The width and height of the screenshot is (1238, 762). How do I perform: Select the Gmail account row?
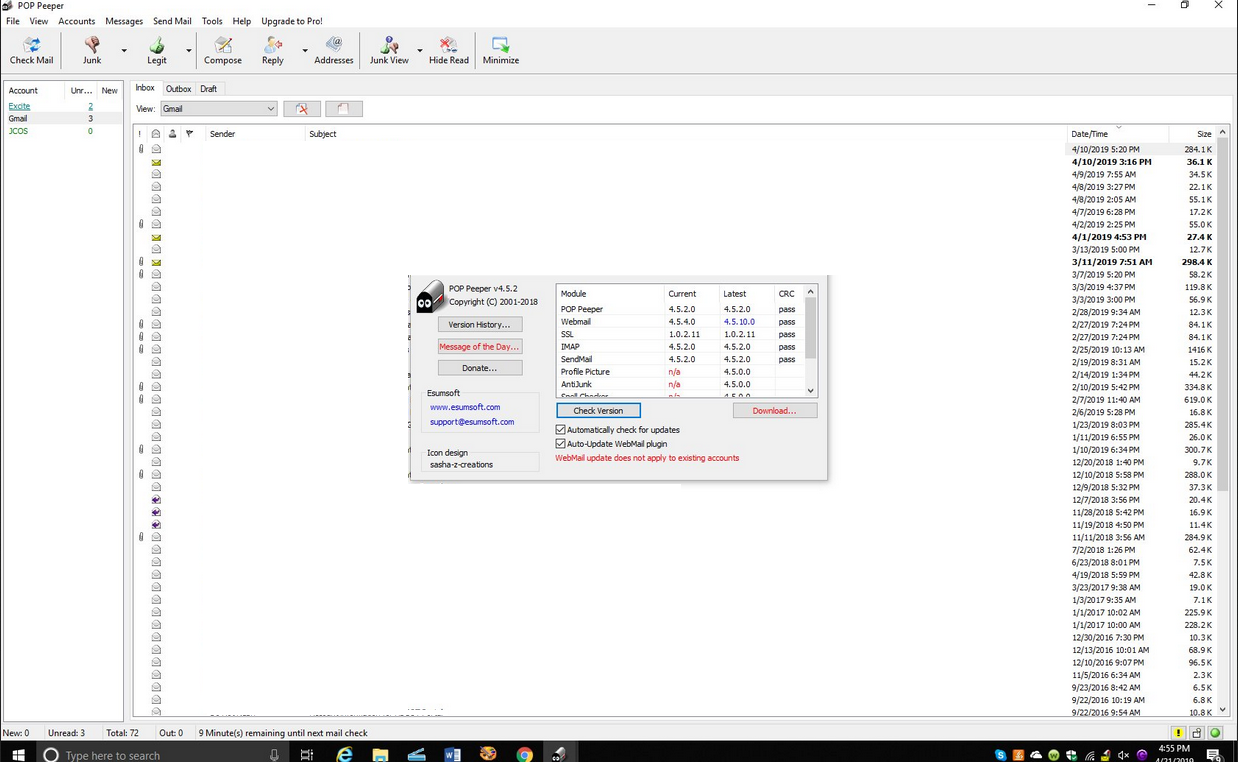click(x=64, y=119)
